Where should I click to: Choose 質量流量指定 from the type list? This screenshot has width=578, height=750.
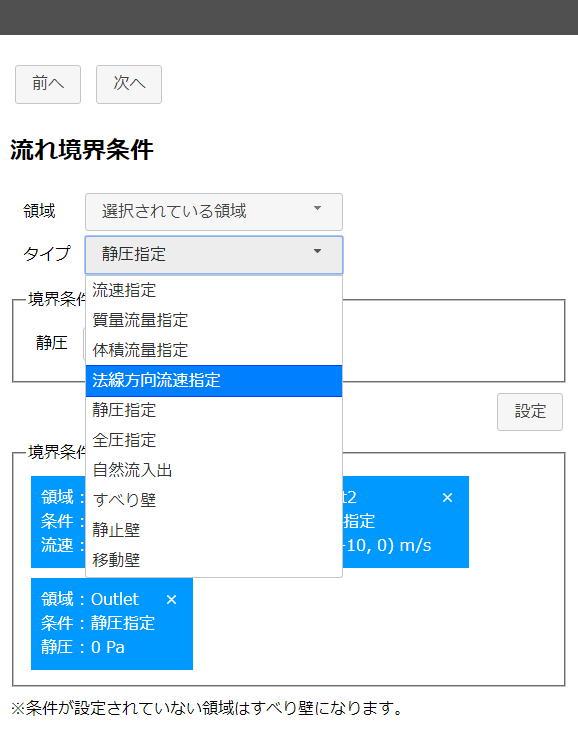pyautogui.click(x=214, y=320)
